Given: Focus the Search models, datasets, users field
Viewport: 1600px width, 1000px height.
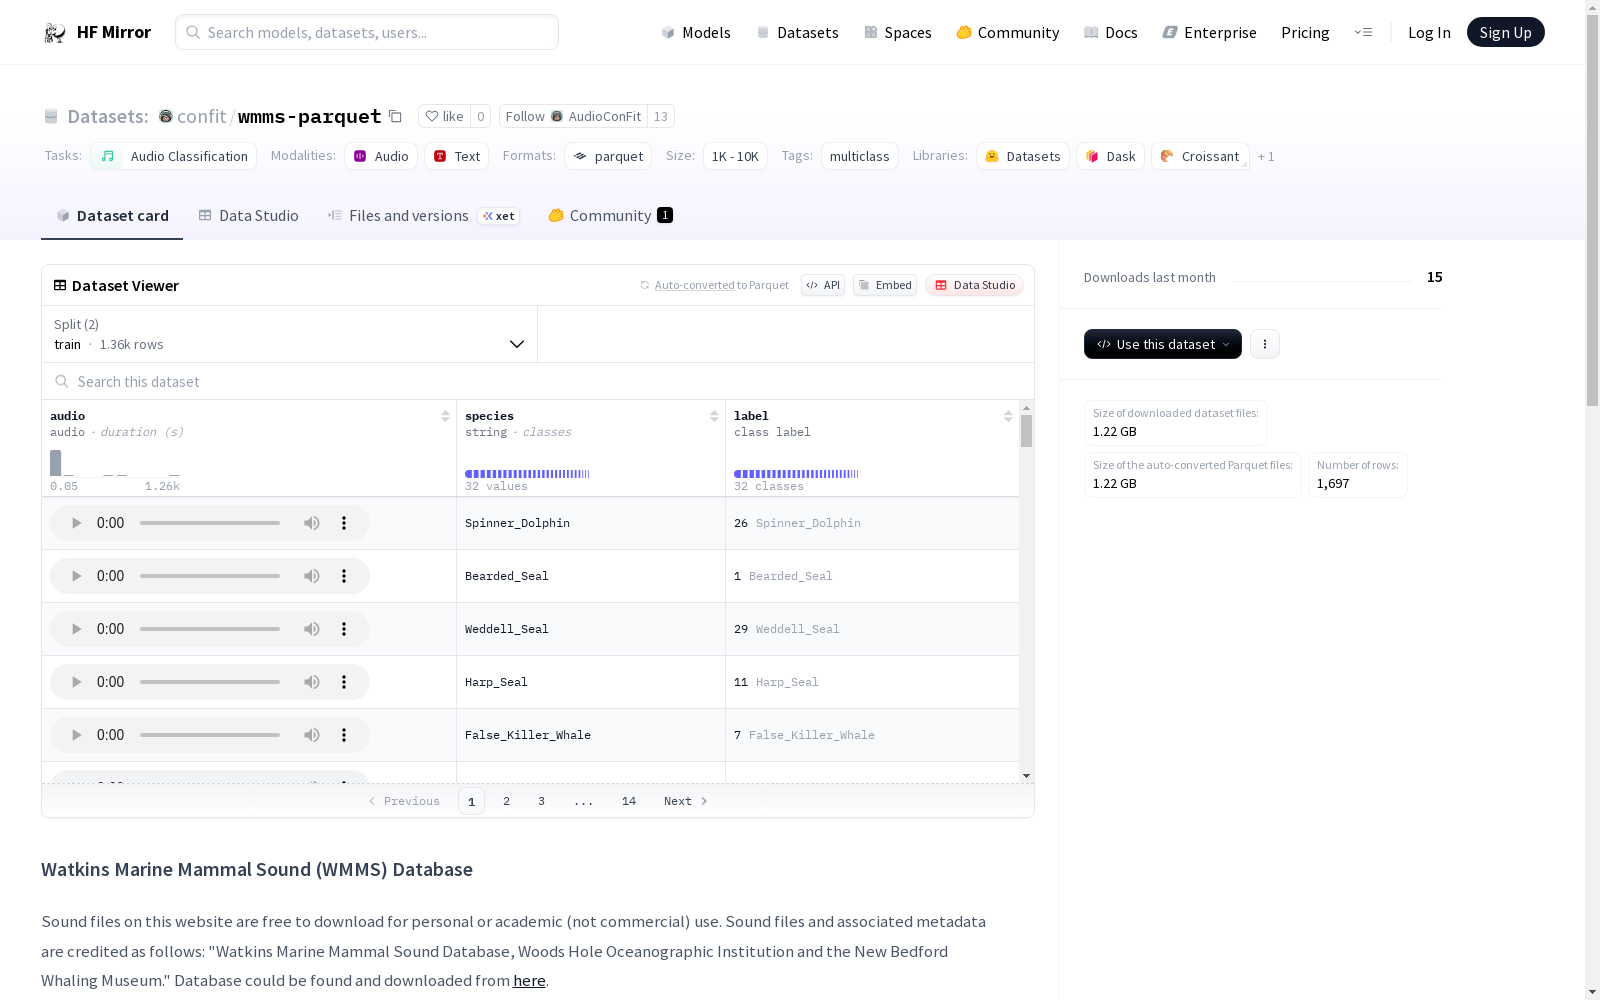Looking at the screenshot, I should [x=367, y=32].
